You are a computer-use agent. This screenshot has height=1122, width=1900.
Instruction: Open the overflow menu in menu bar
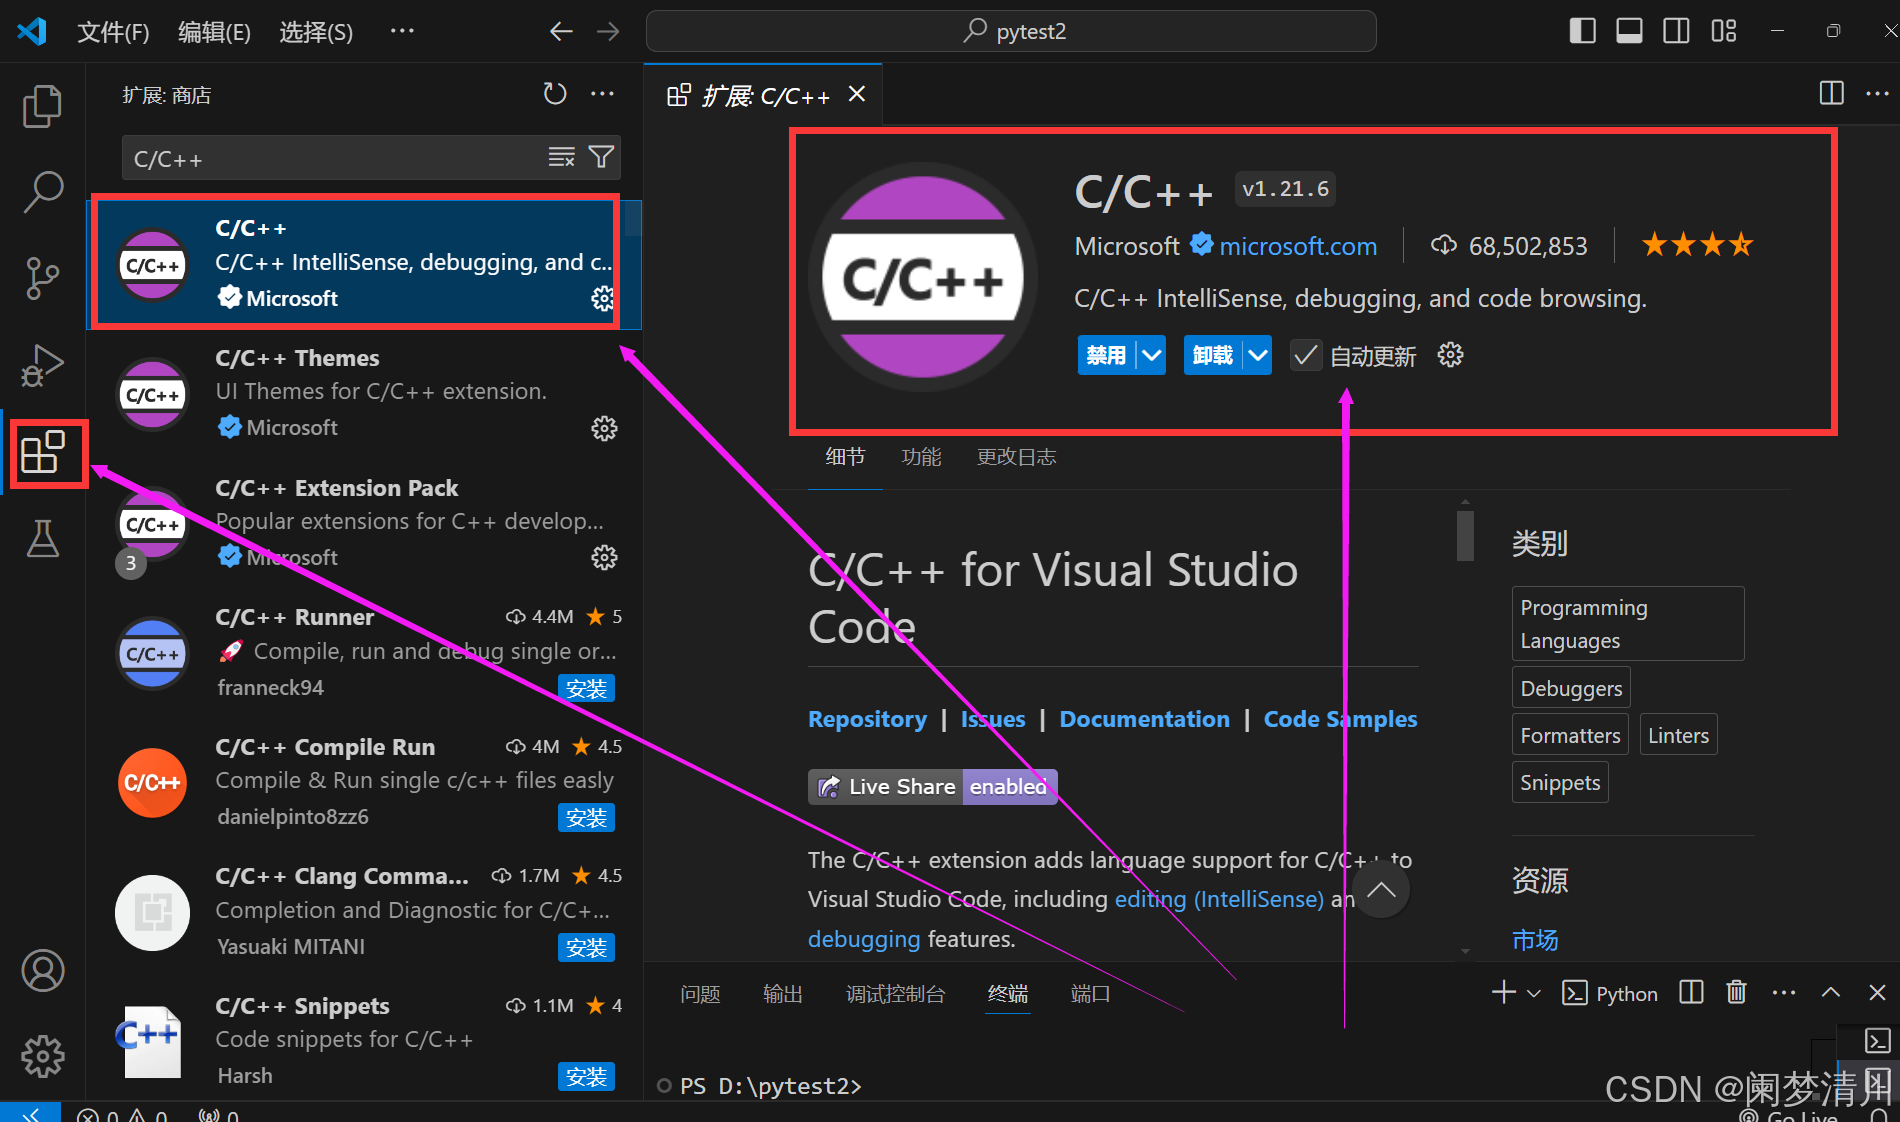point(402,31)
